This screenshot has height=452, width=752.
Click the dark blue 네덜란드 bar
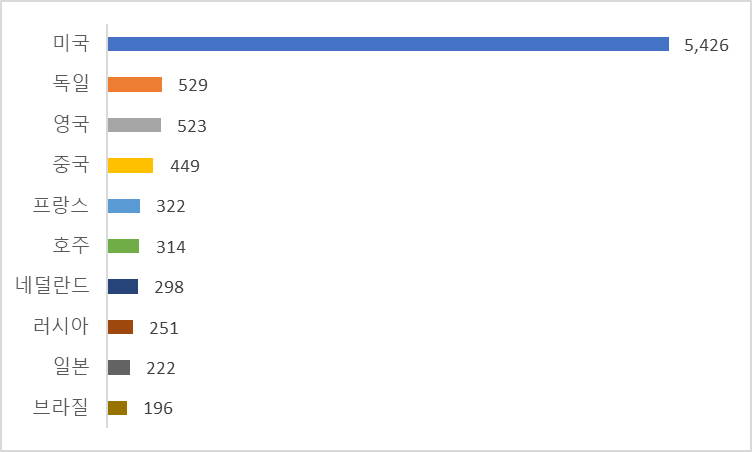click(x=122, y=287)
